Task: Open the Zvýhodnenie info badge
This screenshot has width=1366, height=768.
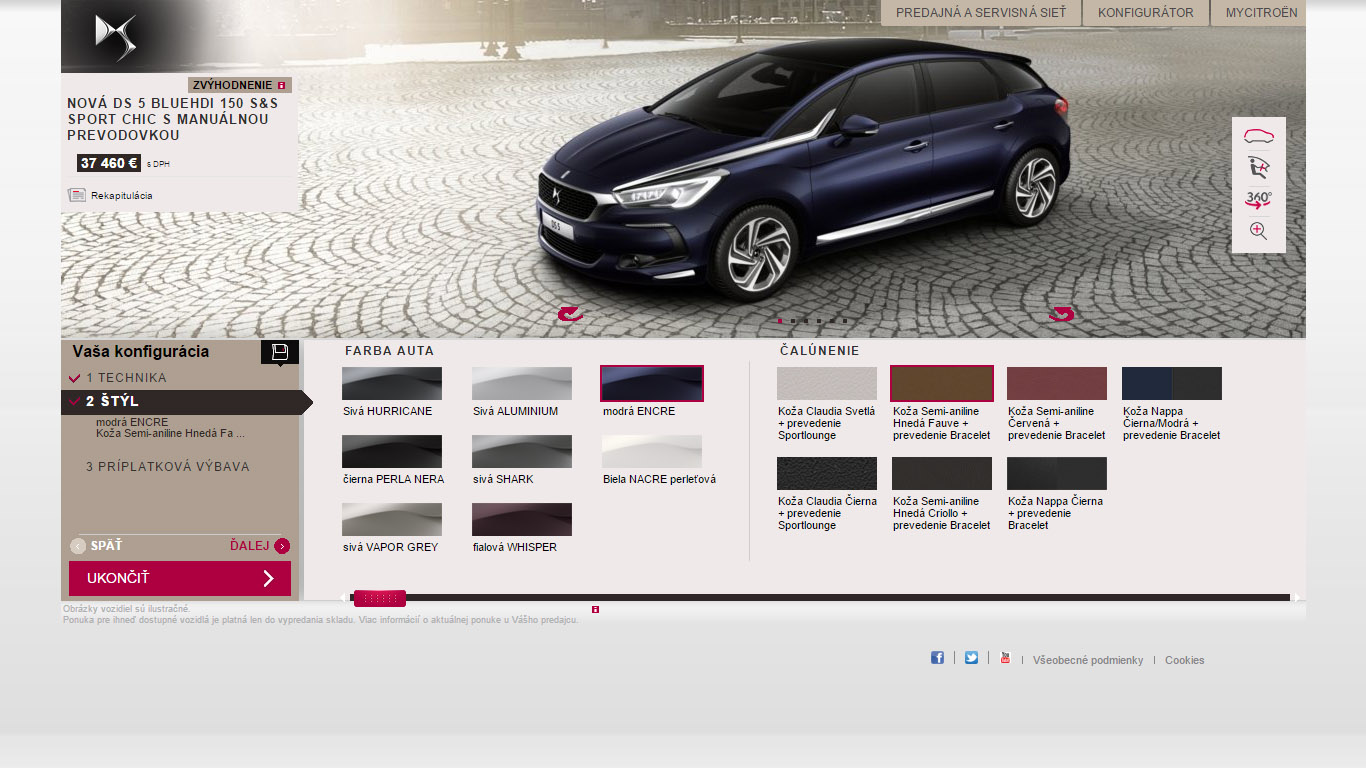Action: [x=240, y=85]
